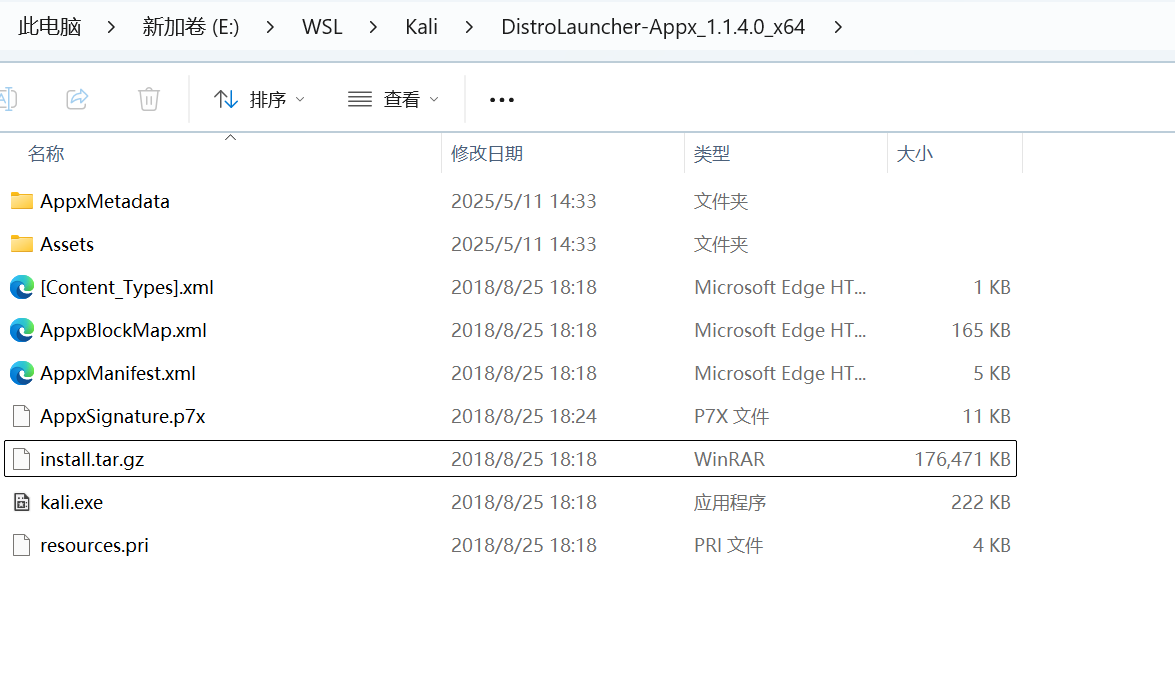The image size is (1175, 687).
Task: Click the Edge icon of AppxBlockMap.xml
Action: 22,330
